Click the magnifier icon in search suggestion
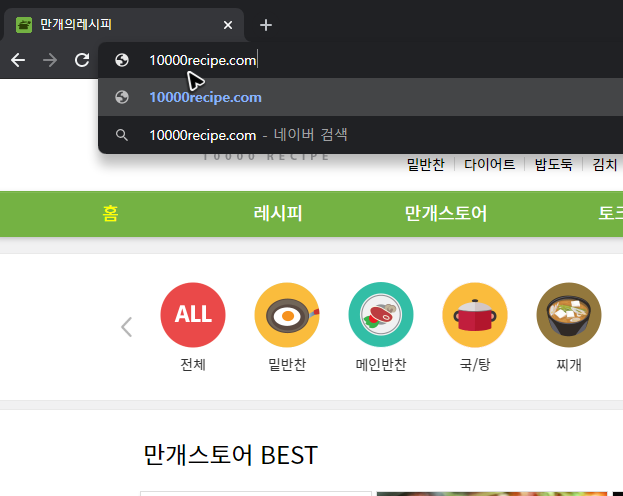 (x=122, y=135)
